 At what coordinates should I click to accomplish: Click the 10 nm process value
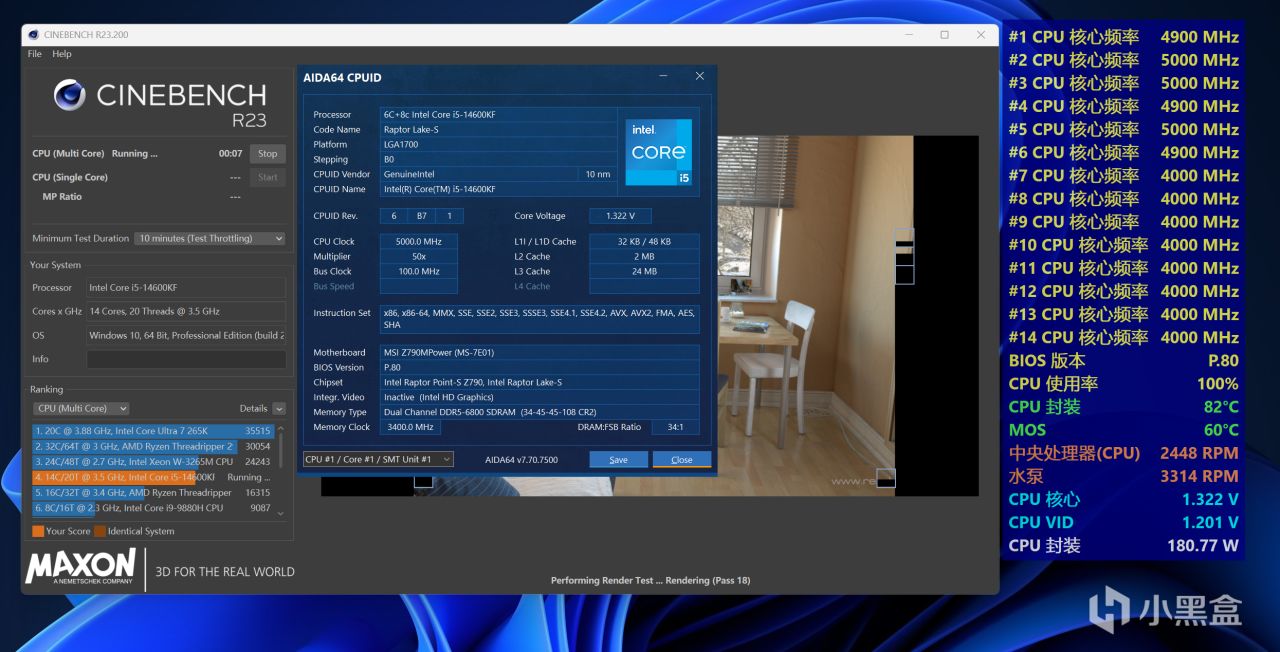[x=597, y=174]
